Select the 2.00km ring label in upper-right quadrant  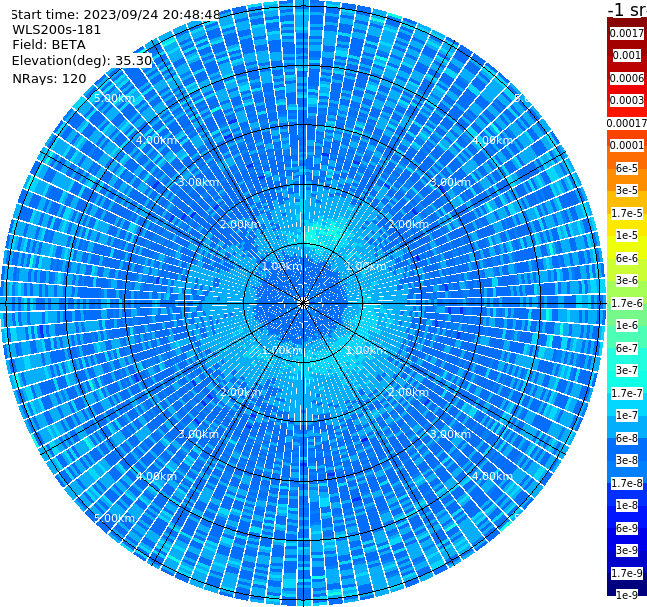coord(409,224)
